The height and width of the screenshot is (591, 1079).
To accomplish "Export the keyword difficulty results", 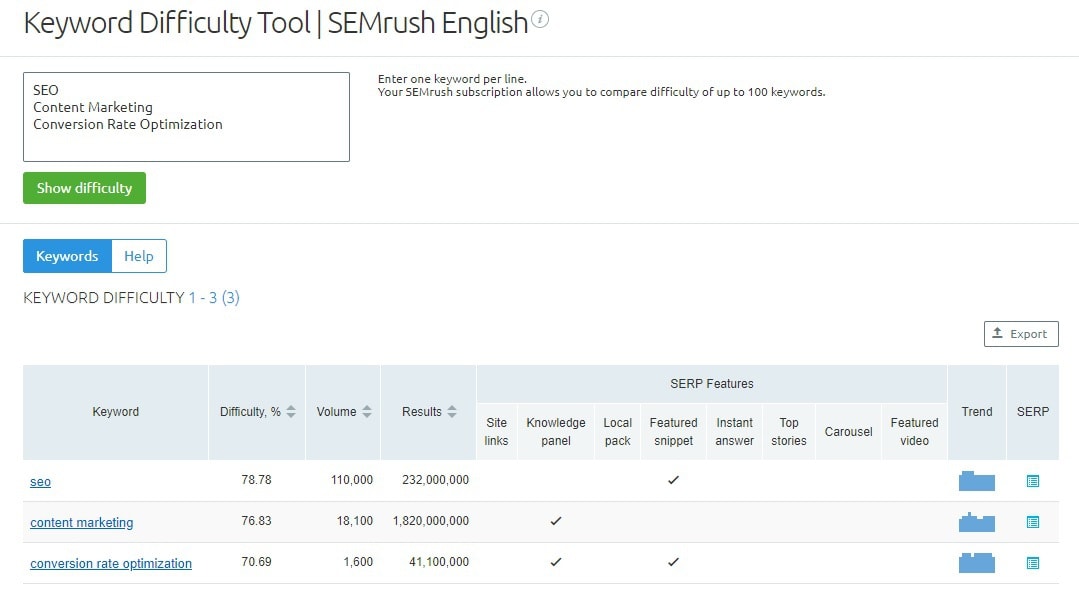I will point(1021,333).
